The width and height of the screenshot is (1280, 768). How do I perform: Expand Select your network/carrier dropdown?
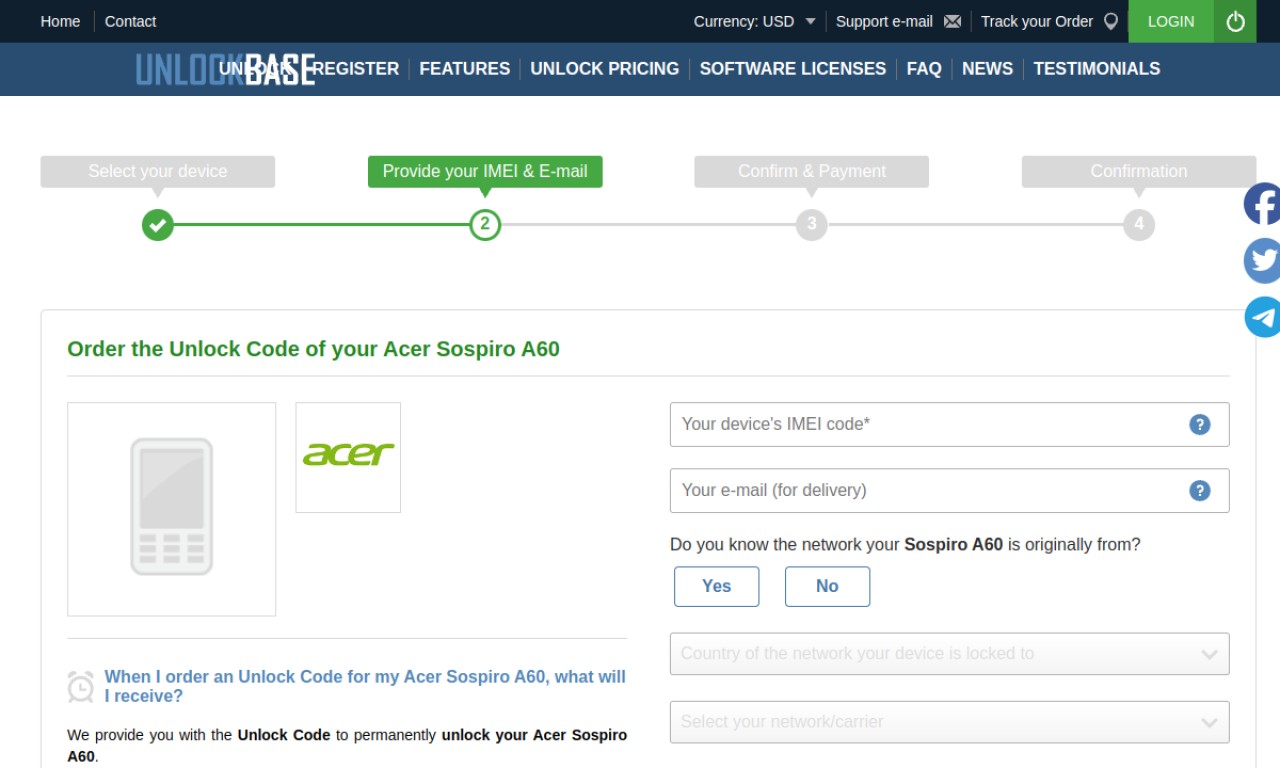coord(949,722)
